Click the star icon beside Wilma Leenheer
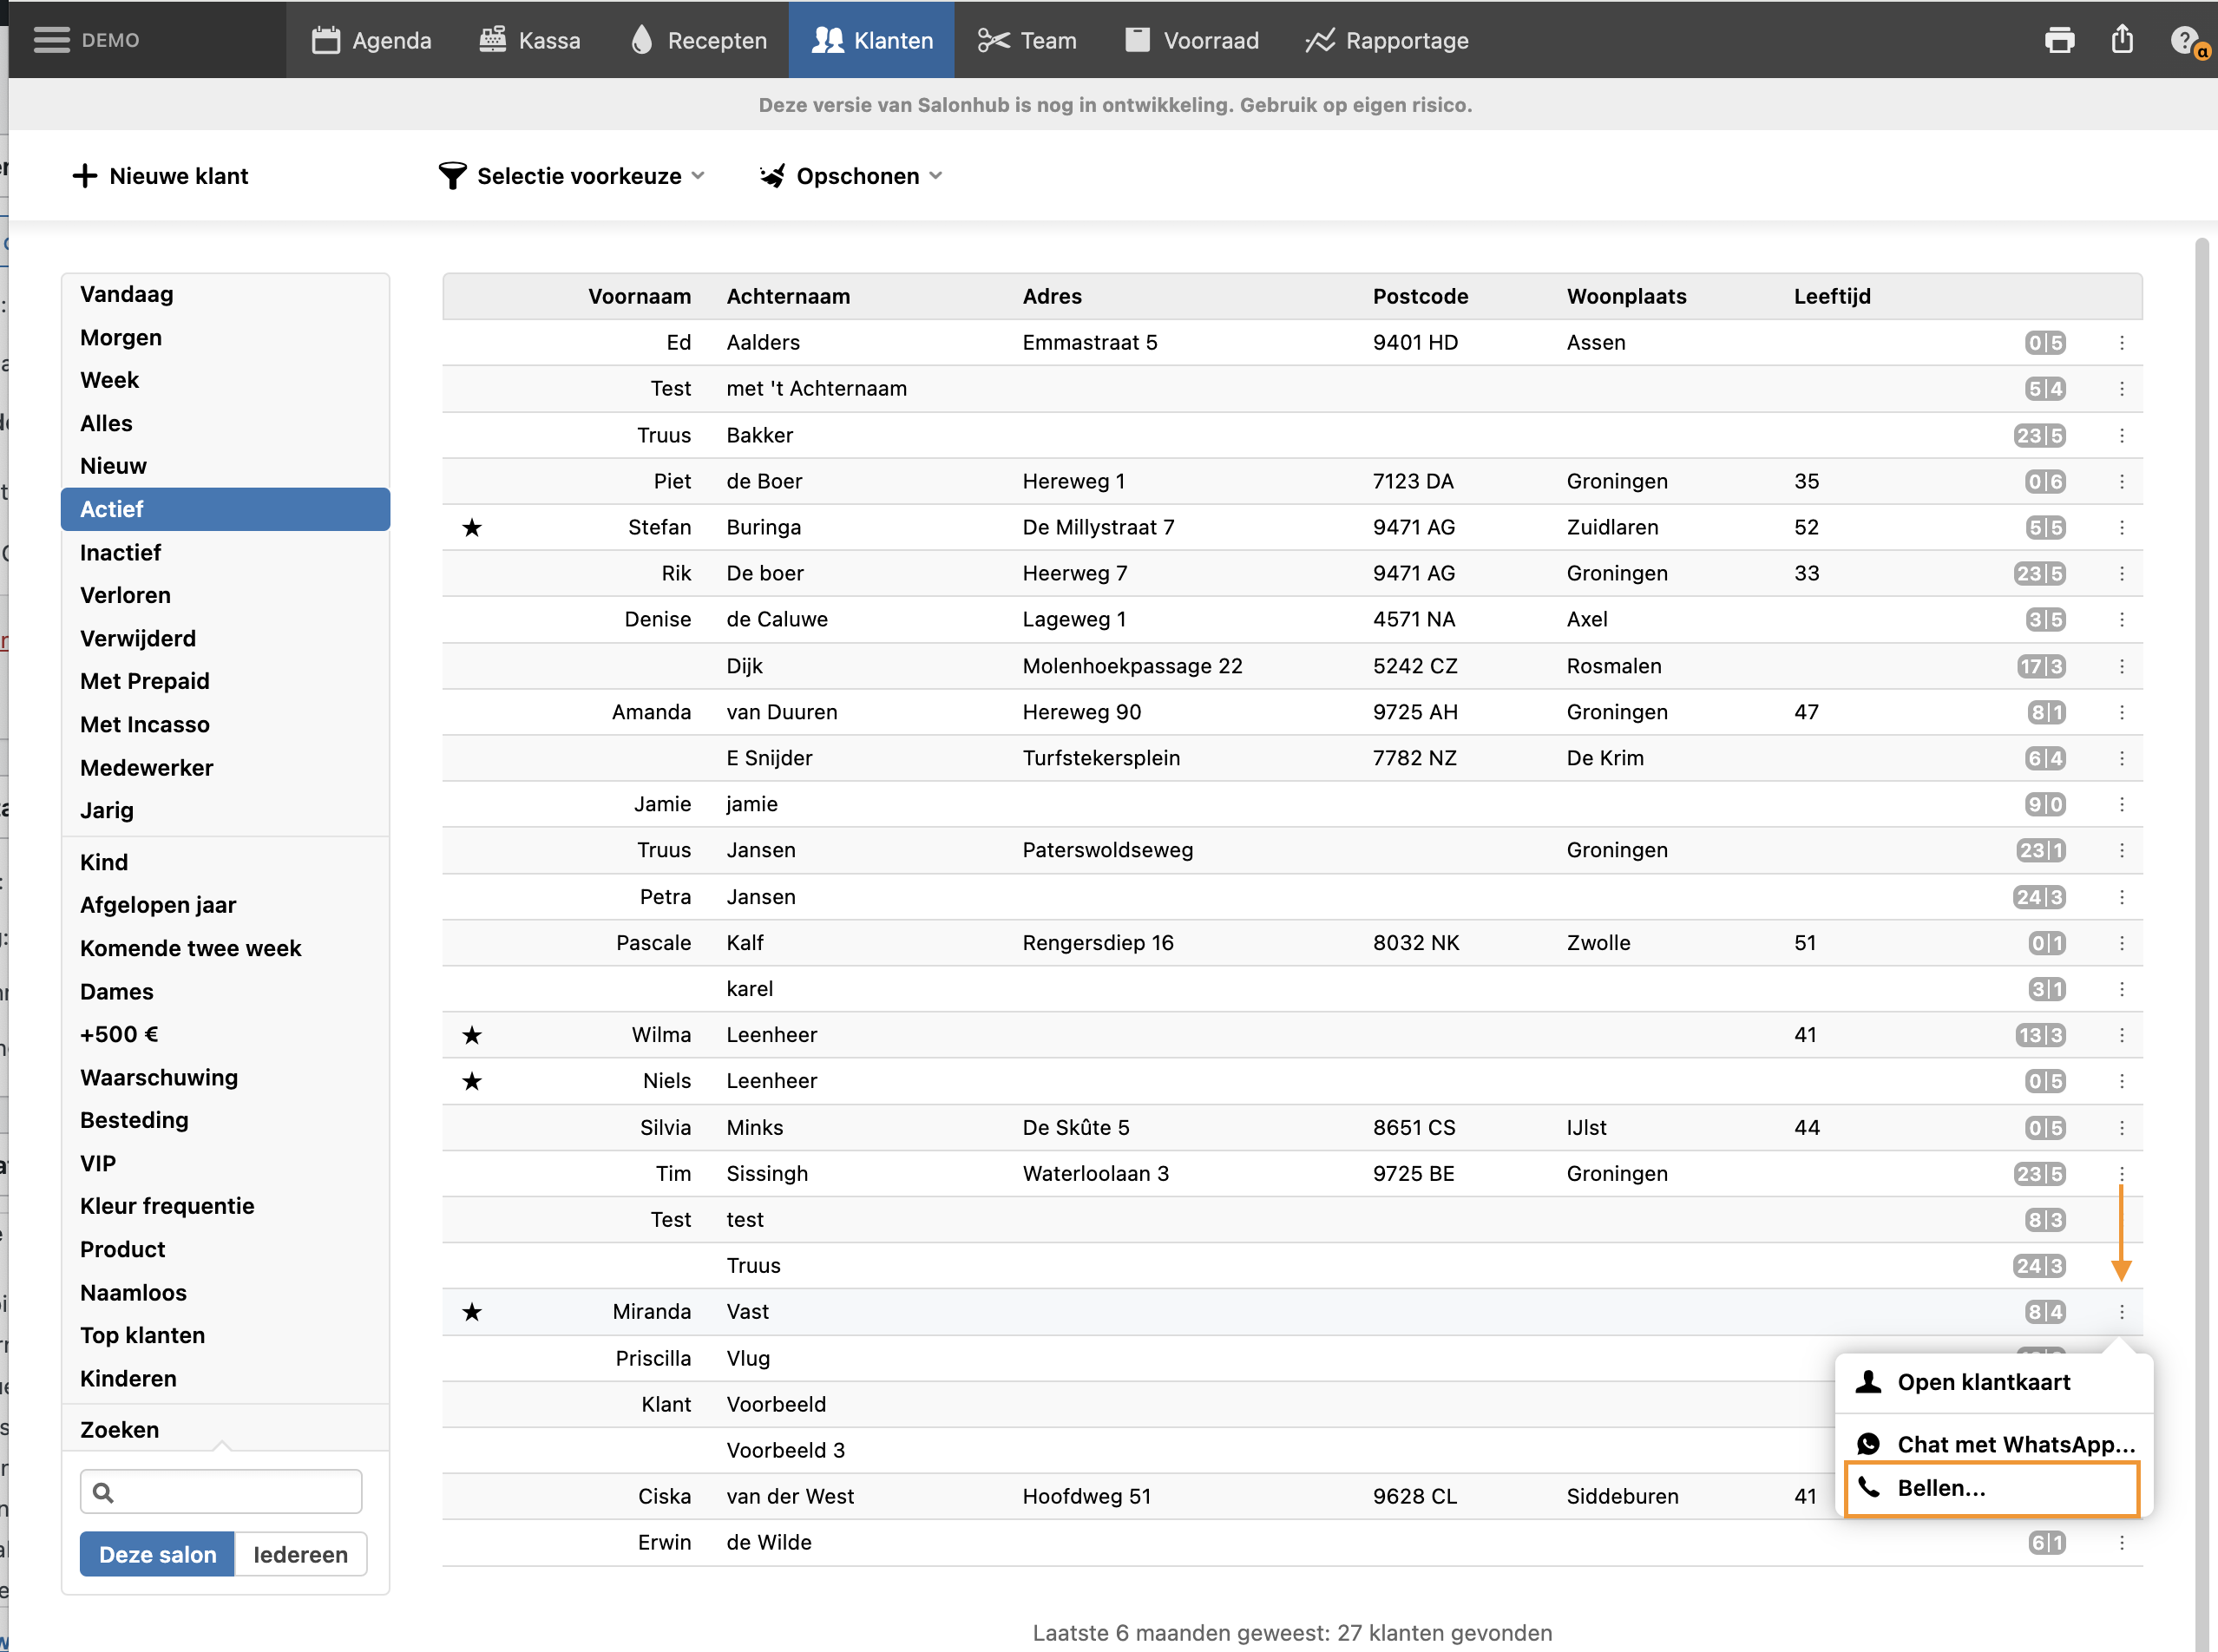 coord(472,1036)
